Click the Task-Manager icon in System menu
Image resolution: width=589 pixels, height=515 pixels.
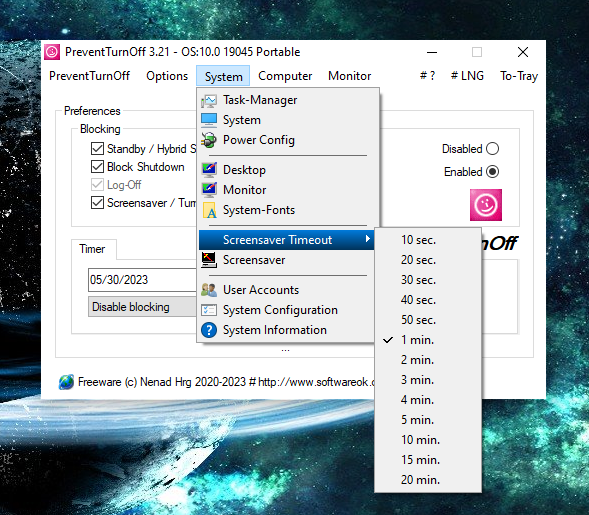(209, 100)
